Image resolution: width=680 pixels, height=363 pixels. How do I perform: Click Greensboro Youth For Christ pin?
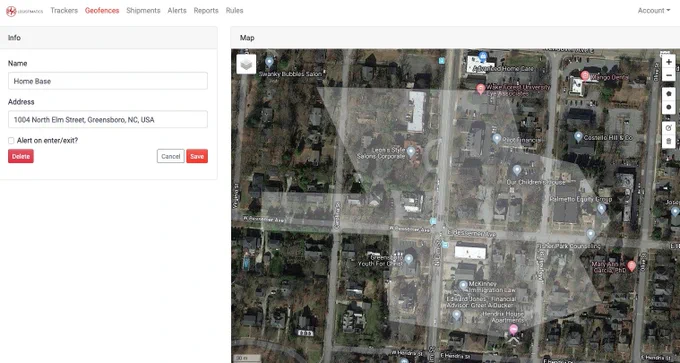coord(409,259)
